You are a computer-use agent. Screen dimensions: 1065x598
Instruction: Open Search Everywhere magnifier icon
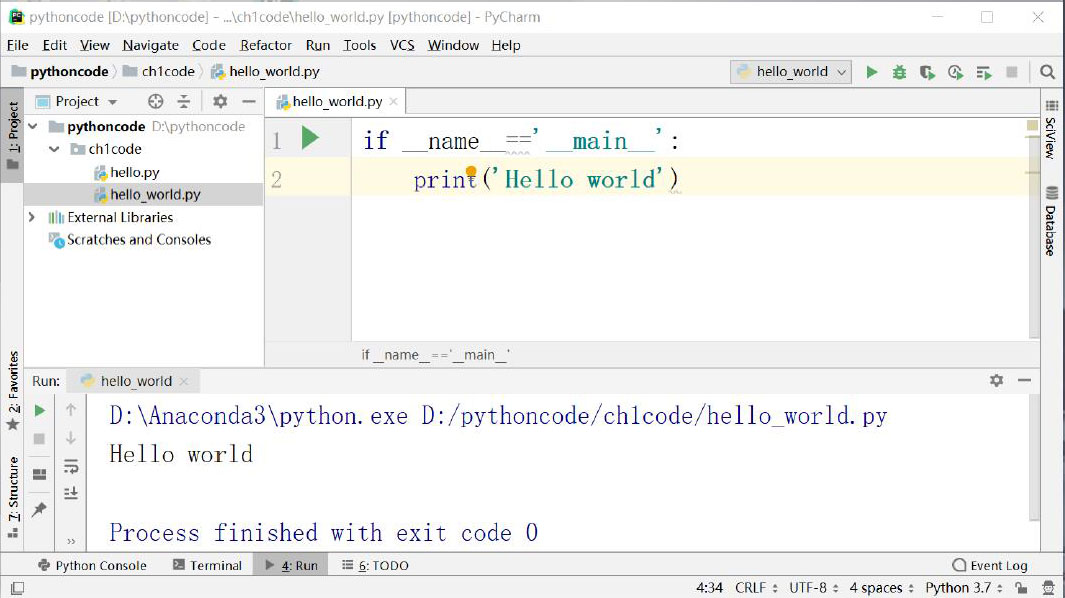pos(1047,72)
